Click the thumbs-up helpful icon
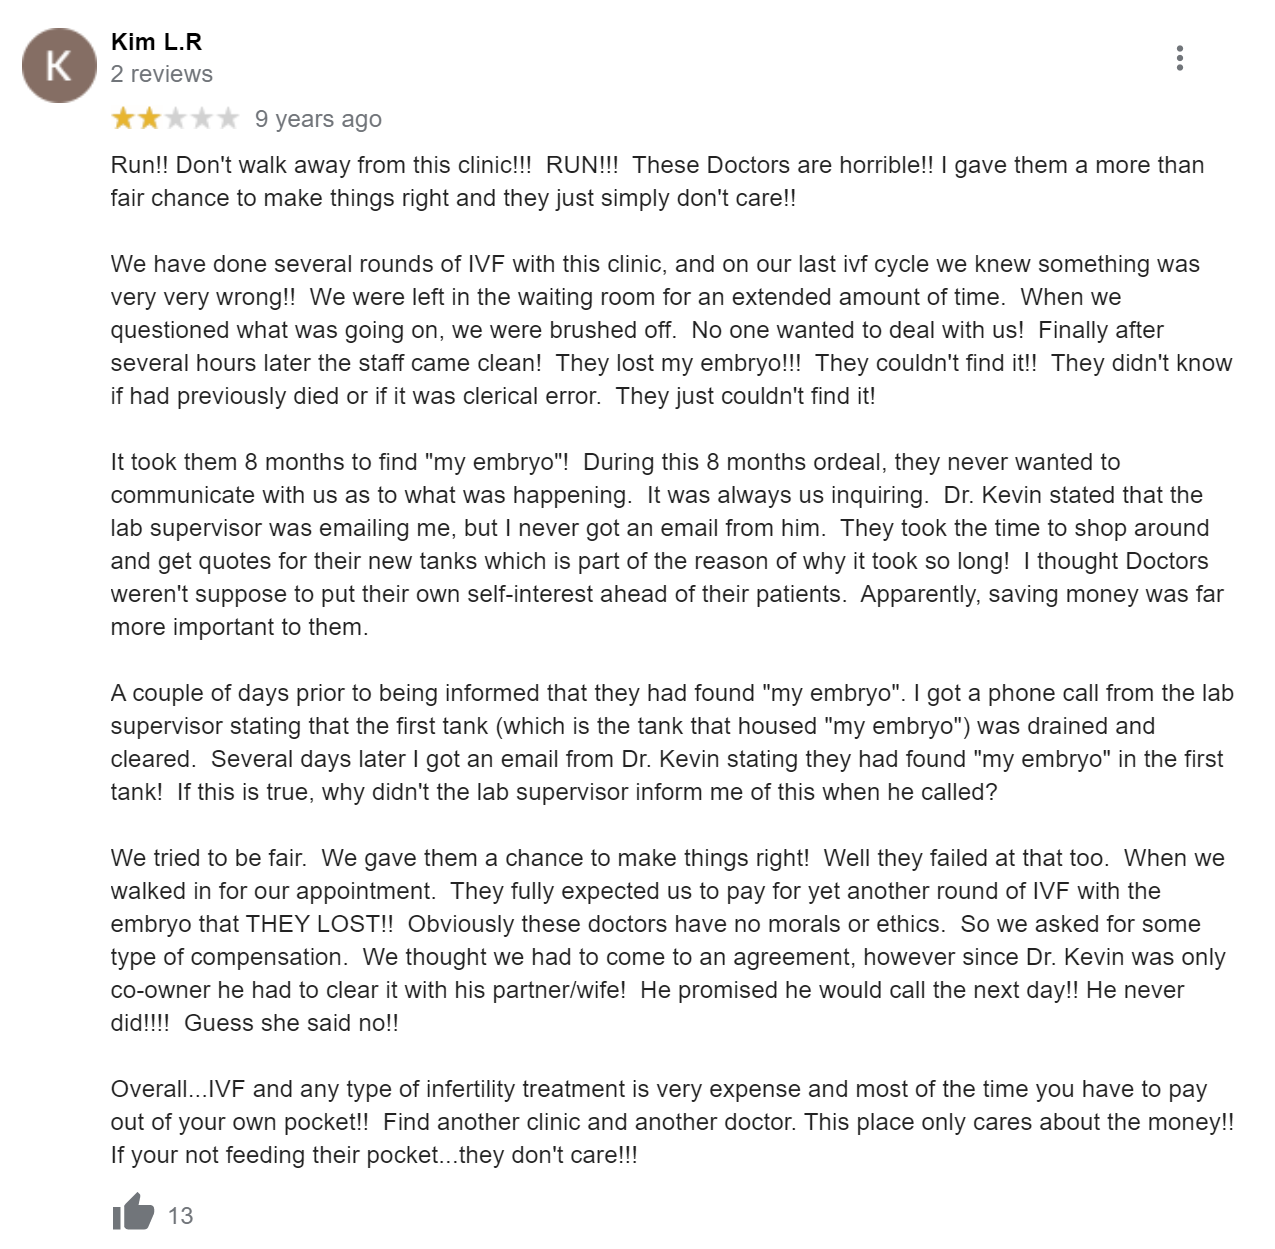Viewport: 1275px width, 1249px height. tap(133, 1212)
